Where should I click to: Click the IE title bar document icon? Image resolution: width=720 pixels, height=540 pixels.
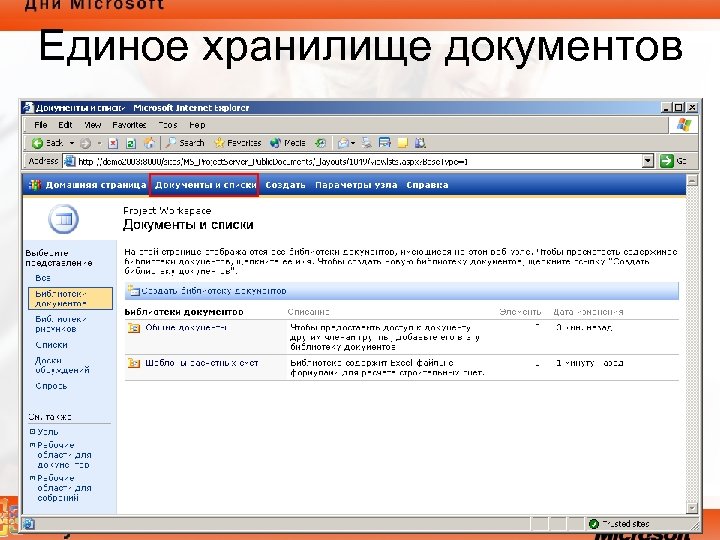point(28,108)
